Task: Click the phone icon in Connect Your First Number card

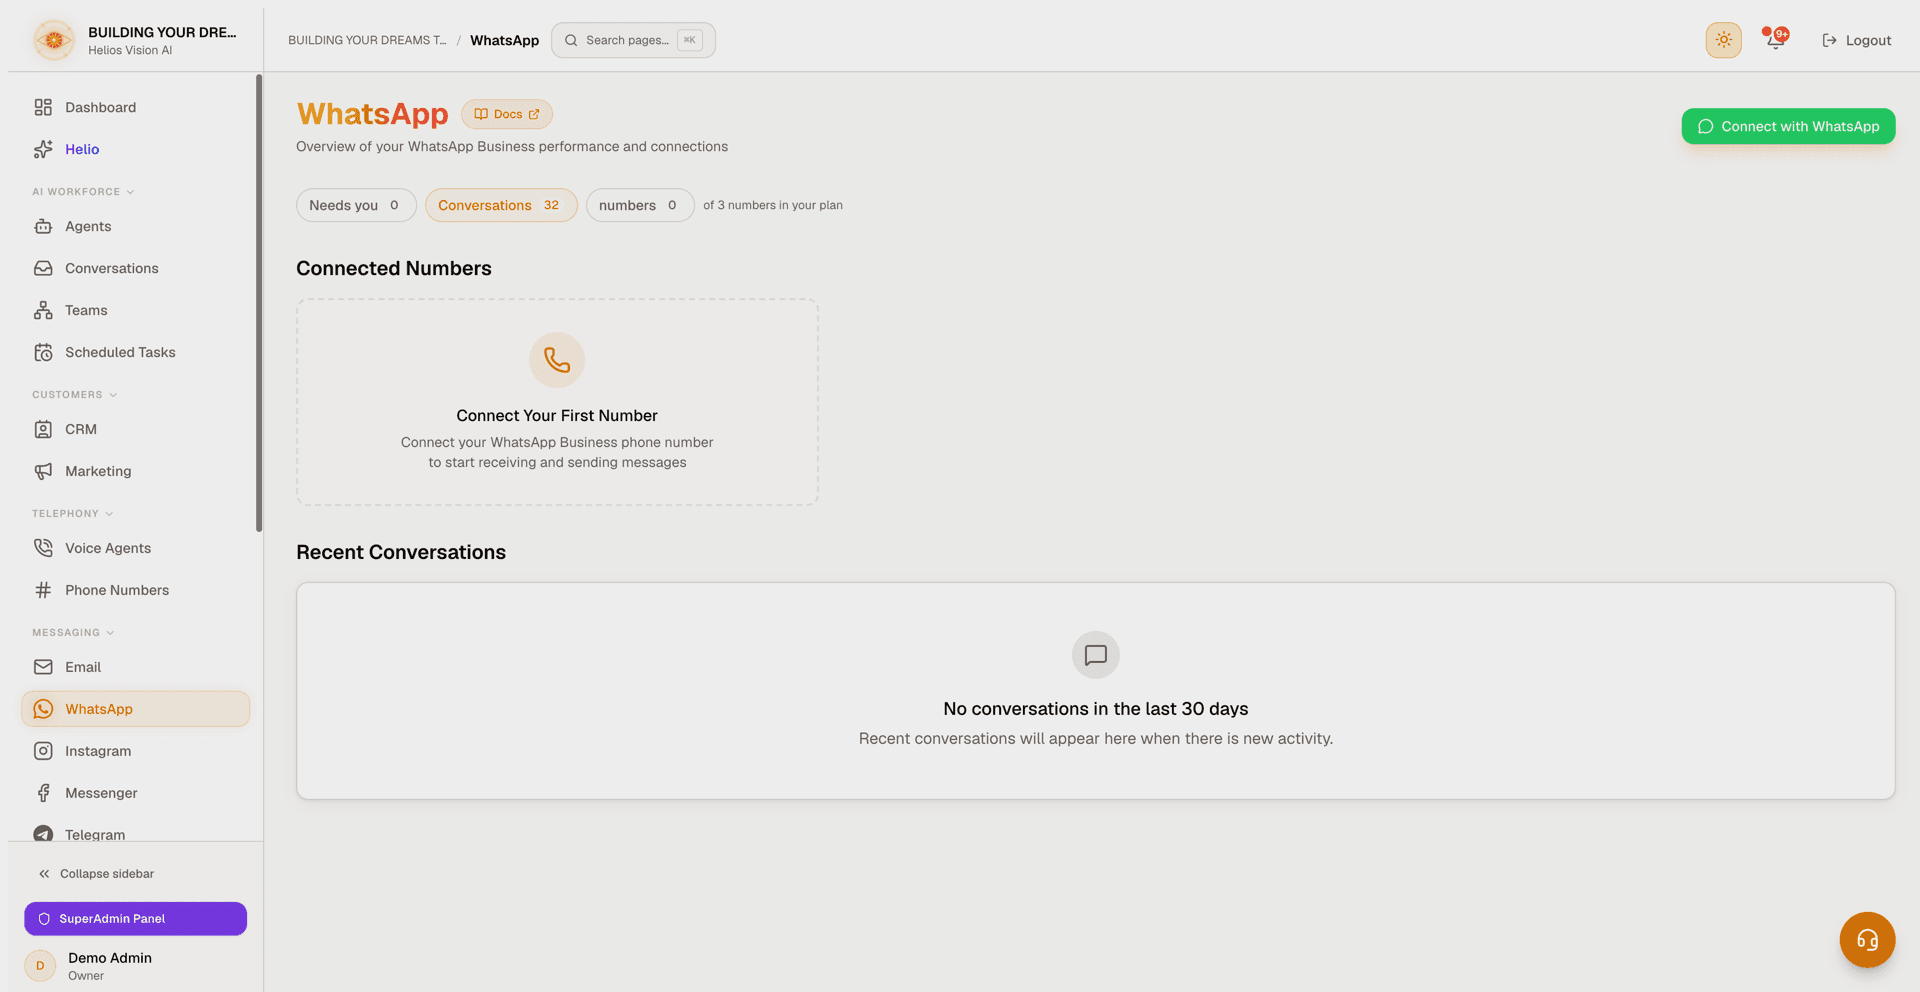Action: point(557,360)
